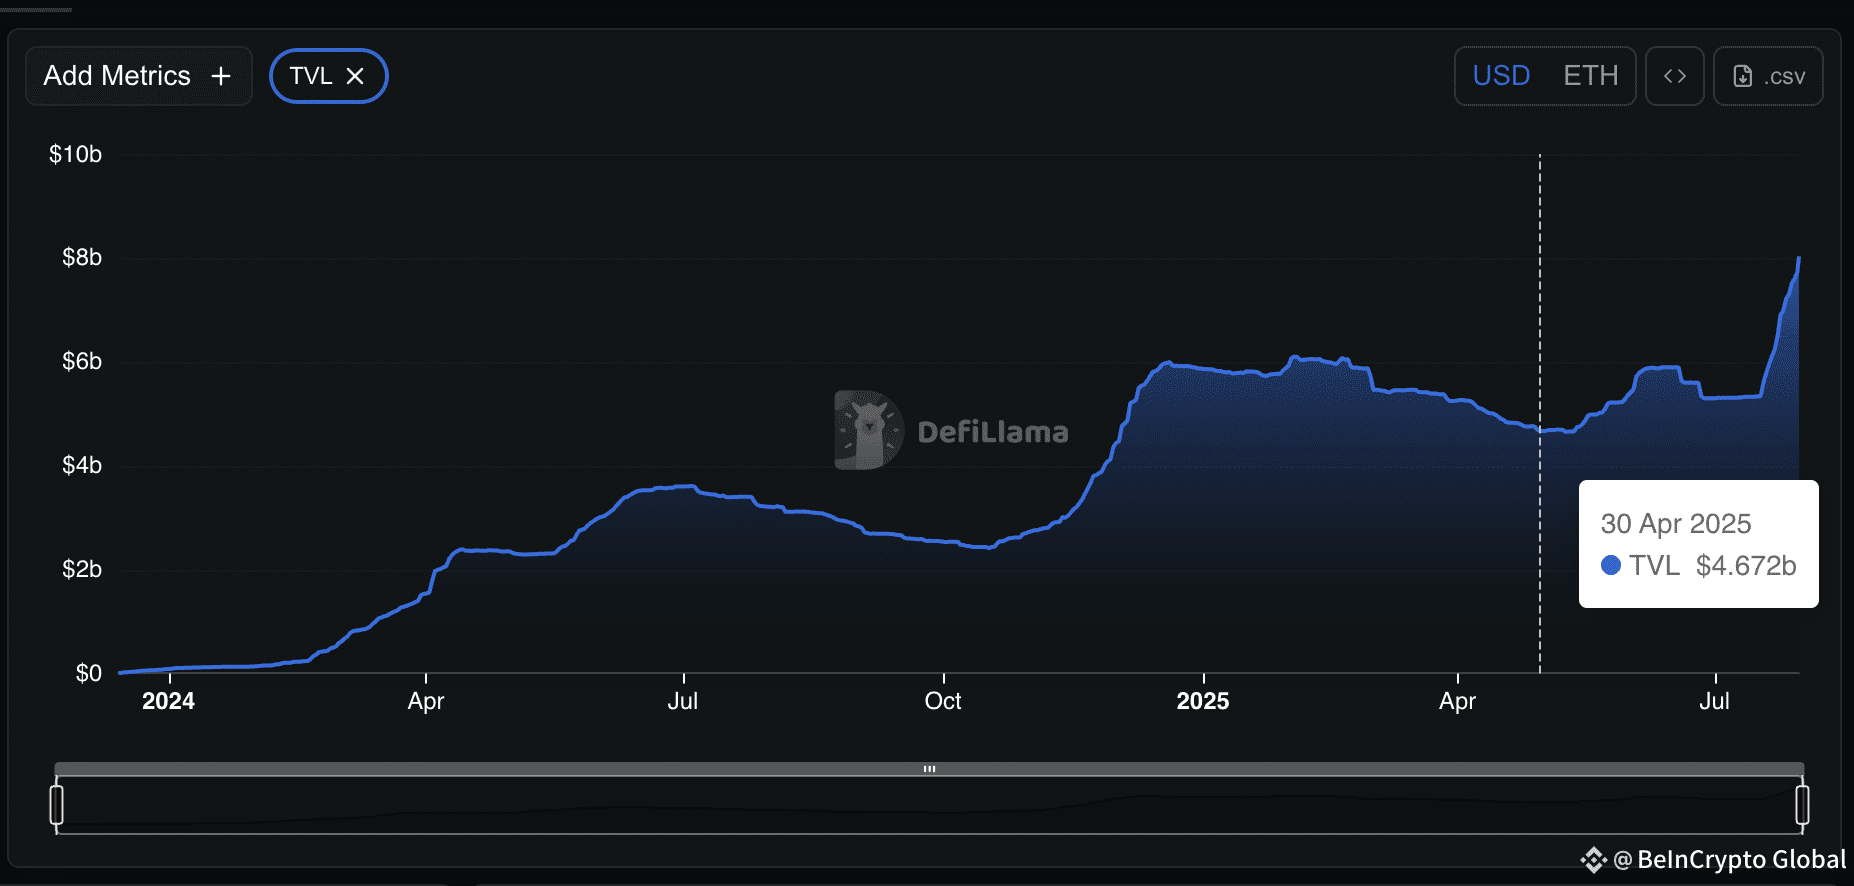Select the TVL metric chip
Image resolution: width=1854 pixels, height=886 pixels.
[329, 76]
